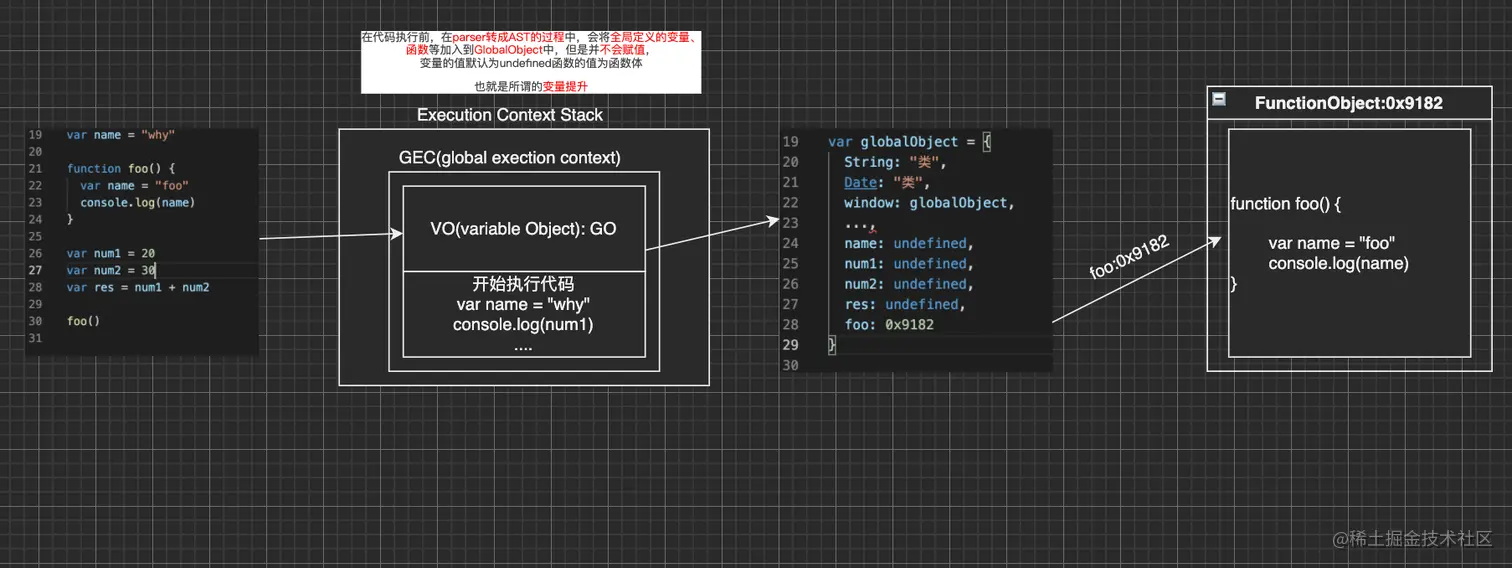Click the res: undefined property
Screen dimensions: 1512x568
[904, 304]
